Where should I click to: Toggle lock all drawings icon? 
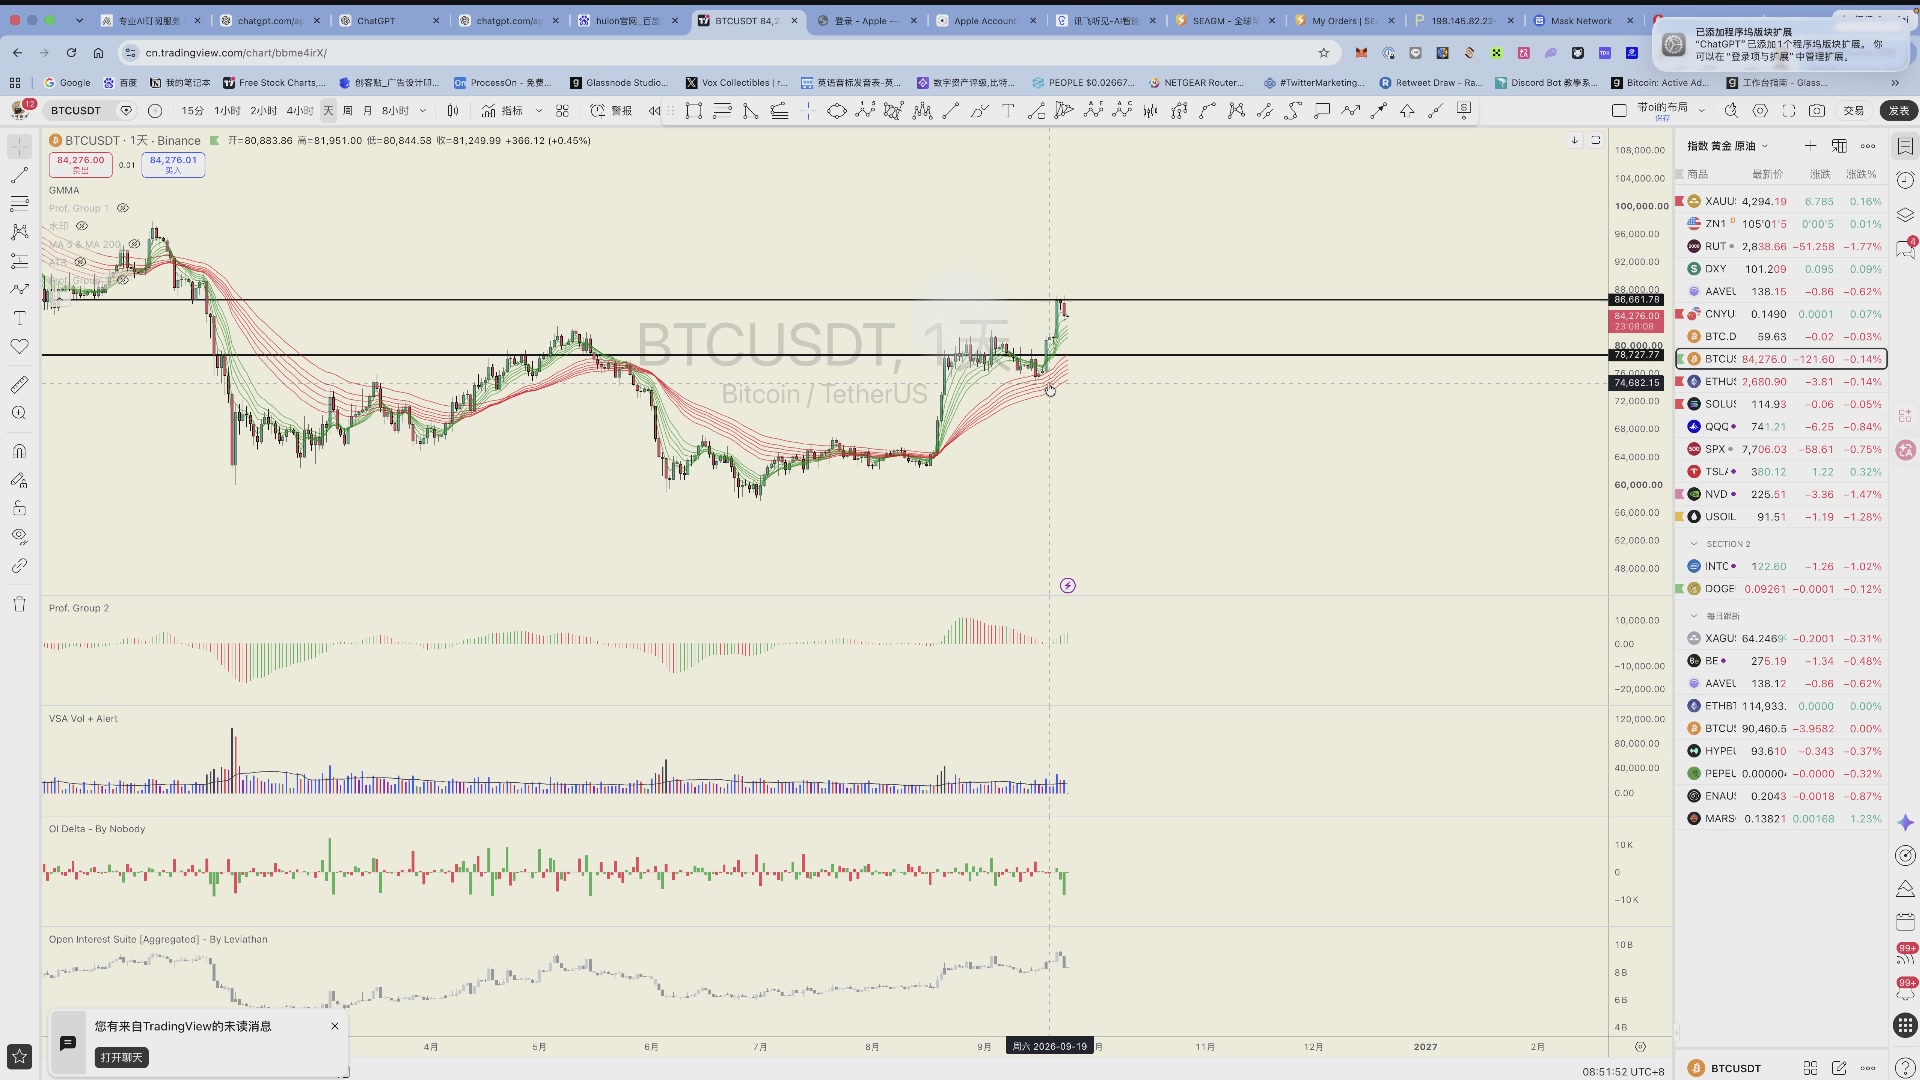(x=19, y=508)
